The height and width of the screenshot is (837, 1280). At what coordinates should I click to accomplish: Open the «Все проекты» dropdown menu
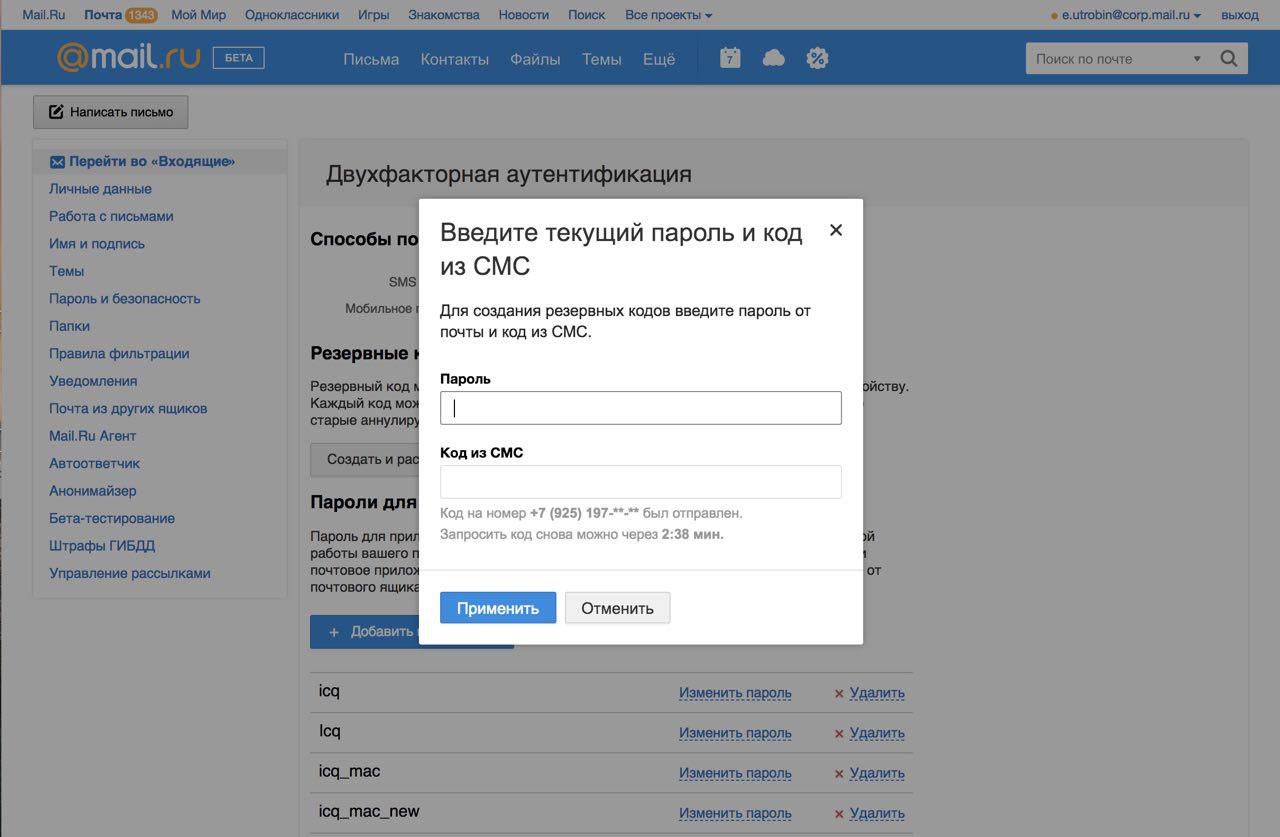coord(669,15)
